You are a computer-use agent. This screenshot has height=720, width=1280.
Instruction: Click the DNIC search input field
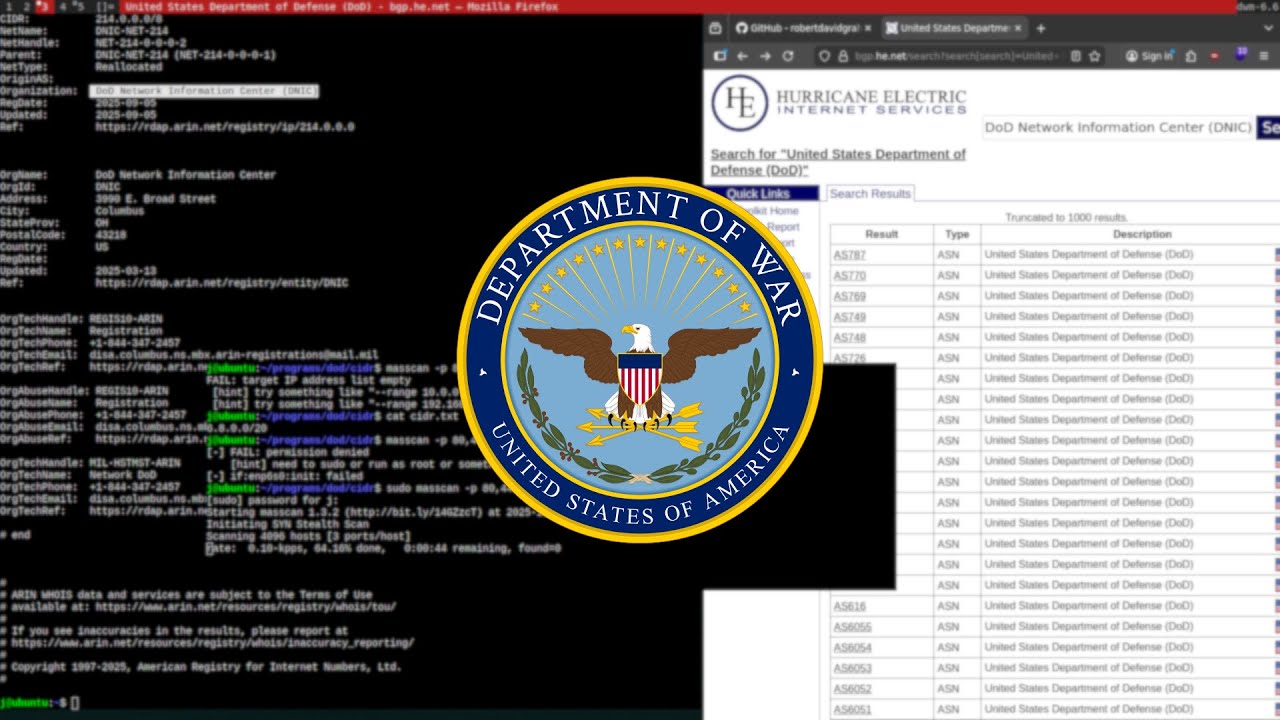coord(1118,127)
